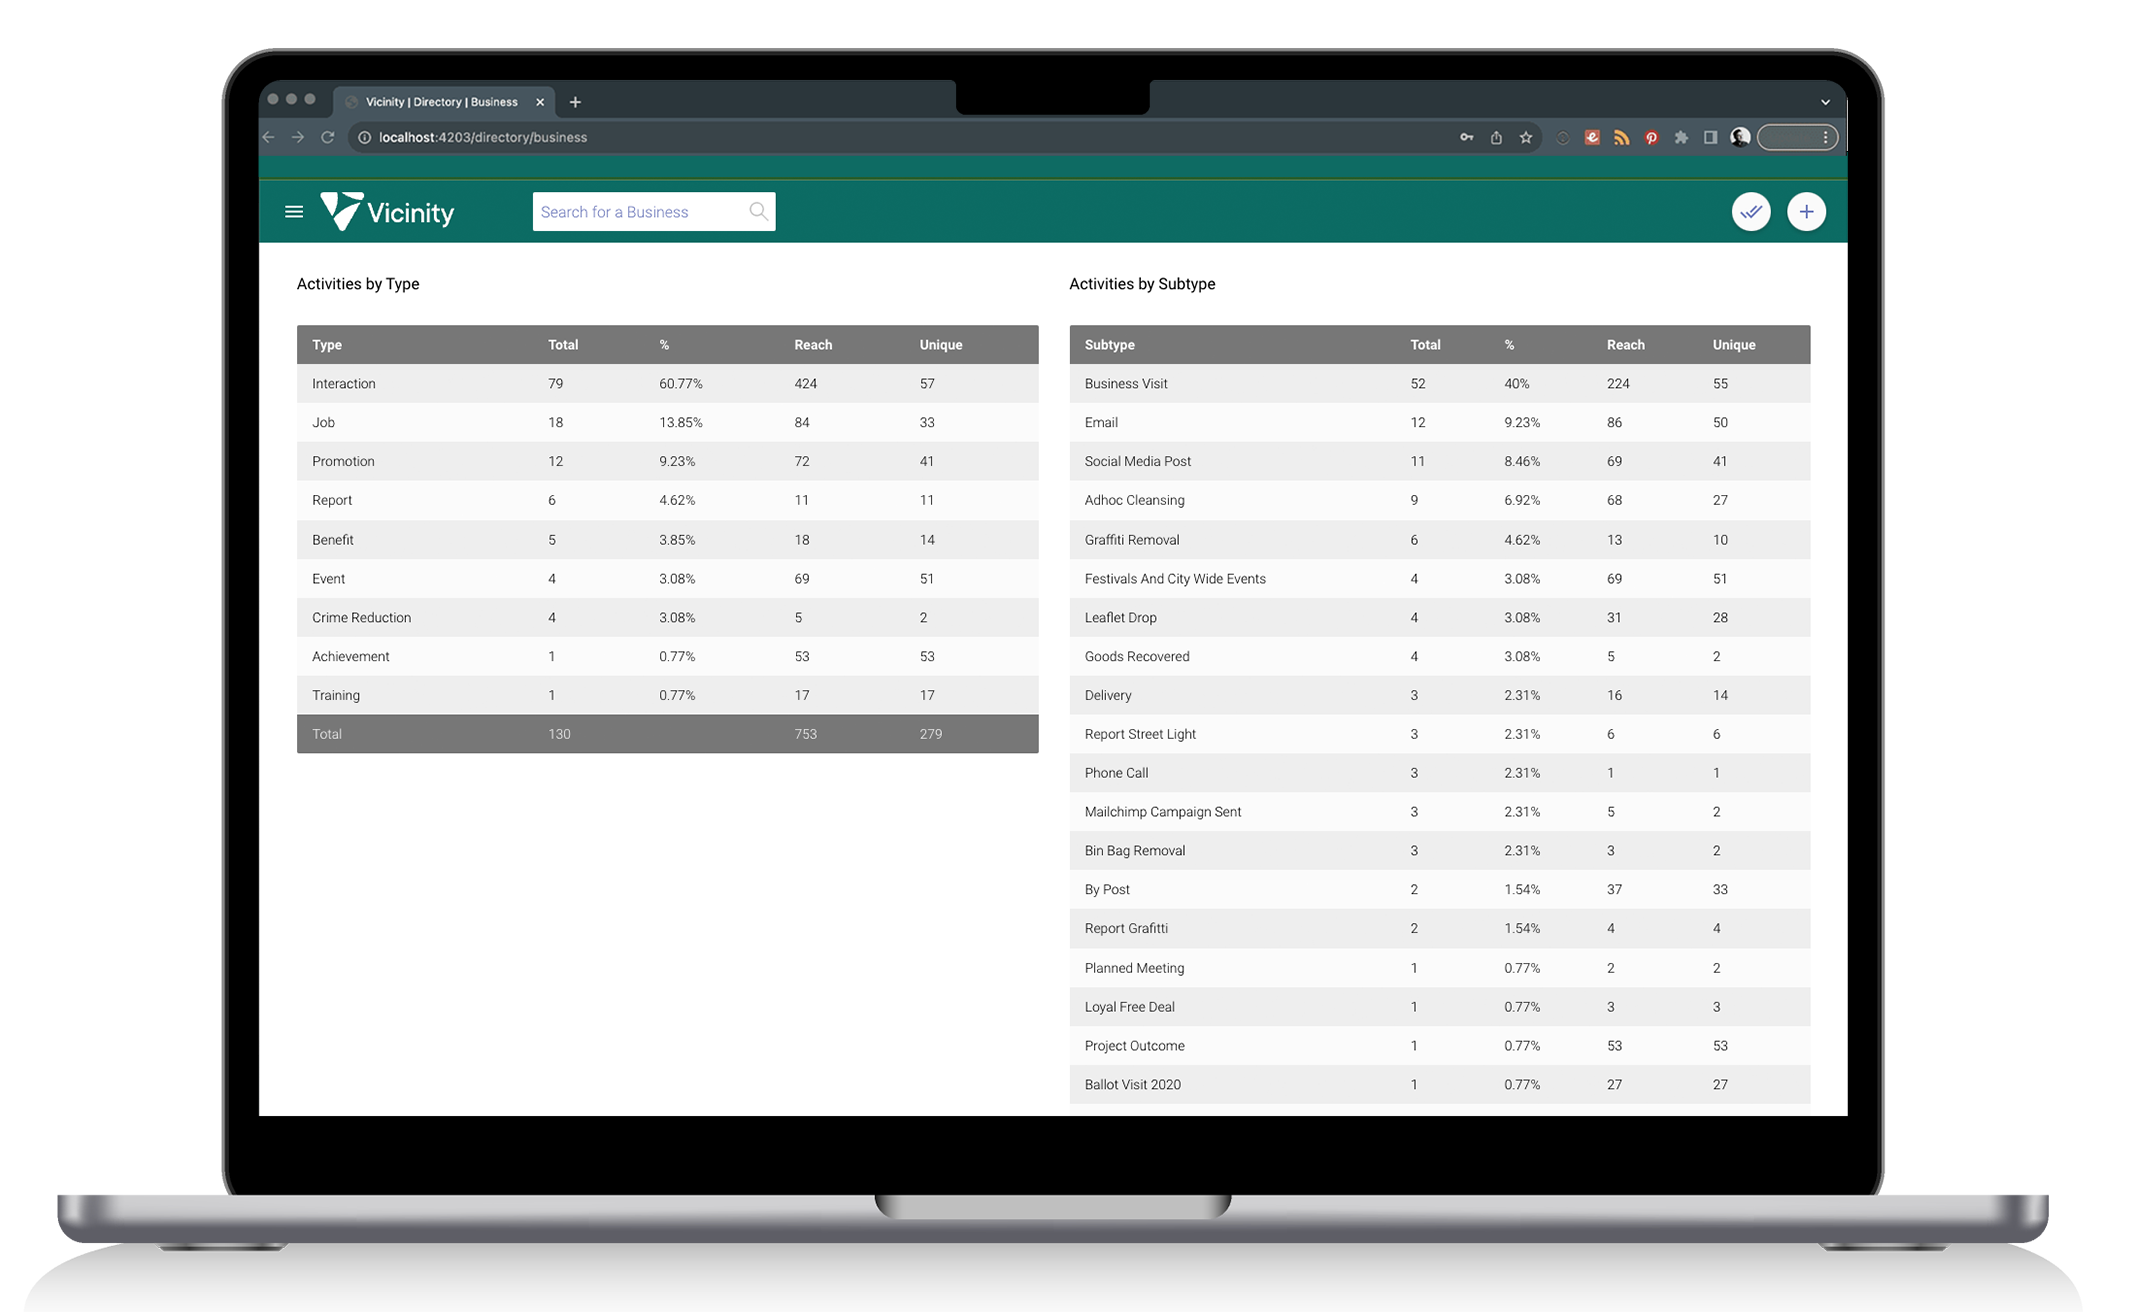Select the Vicinity Directory Business tab
The image size is (2135, 1312).
pyautogui.click(x=441, y=102)
